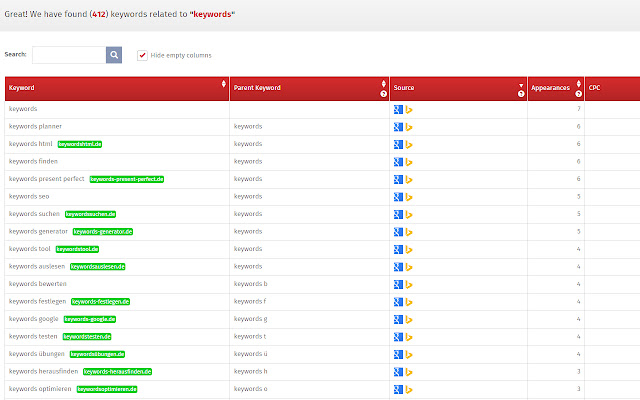Click Parent Keyword header label
This screenshot has height=400, width=640.
coord(257,88)
